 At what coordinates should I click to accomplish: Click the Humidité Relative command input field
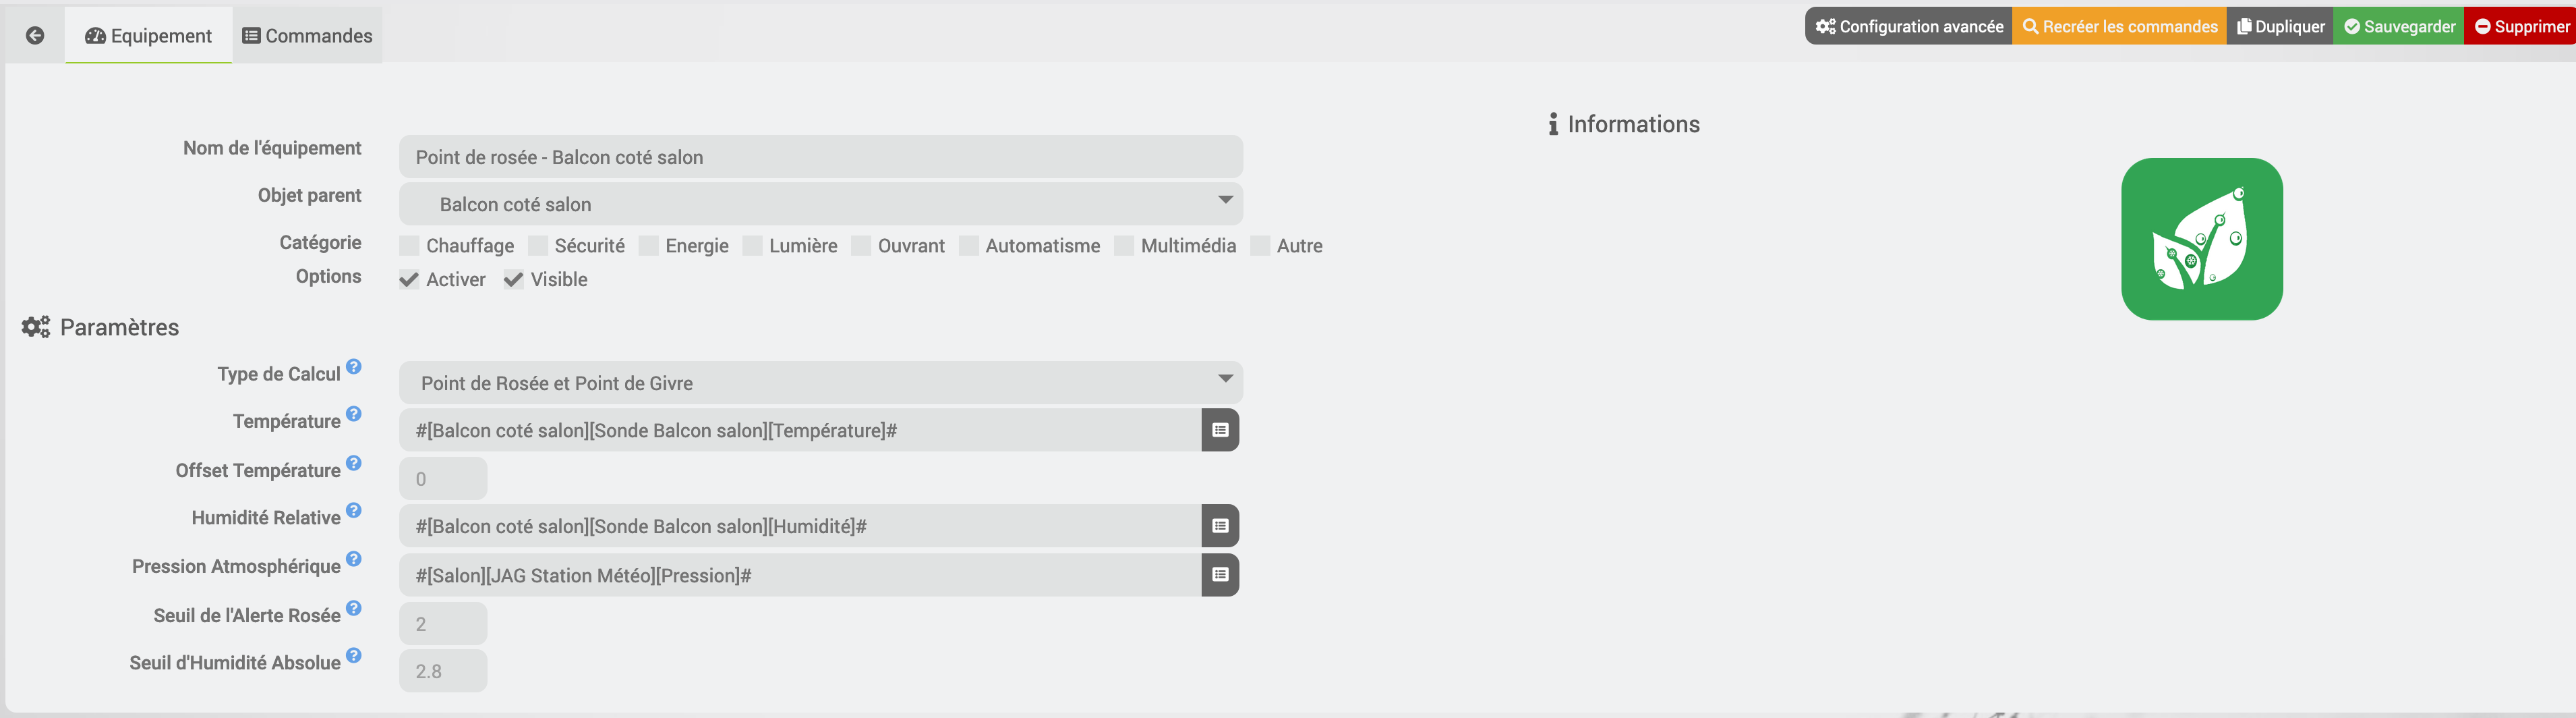(800, 526)
